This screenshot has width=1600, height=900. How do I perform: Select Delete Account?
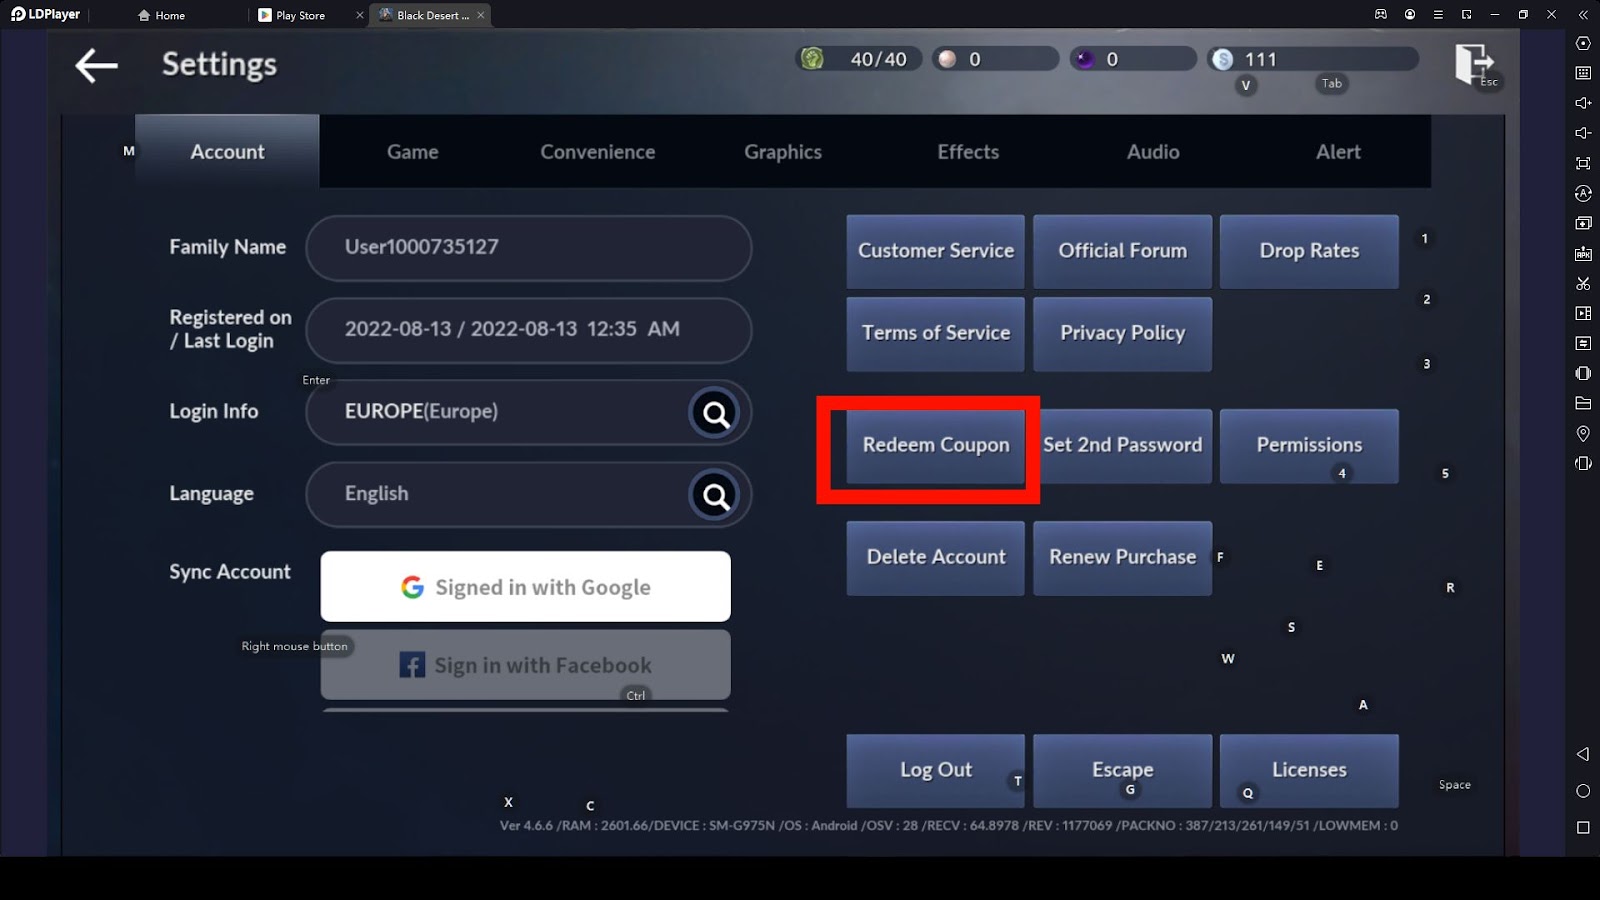936,558
